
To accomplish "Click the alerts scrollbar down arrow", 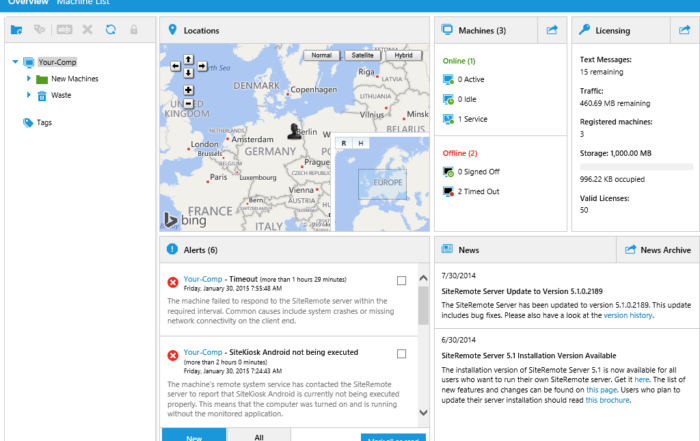I will (423, 413).
